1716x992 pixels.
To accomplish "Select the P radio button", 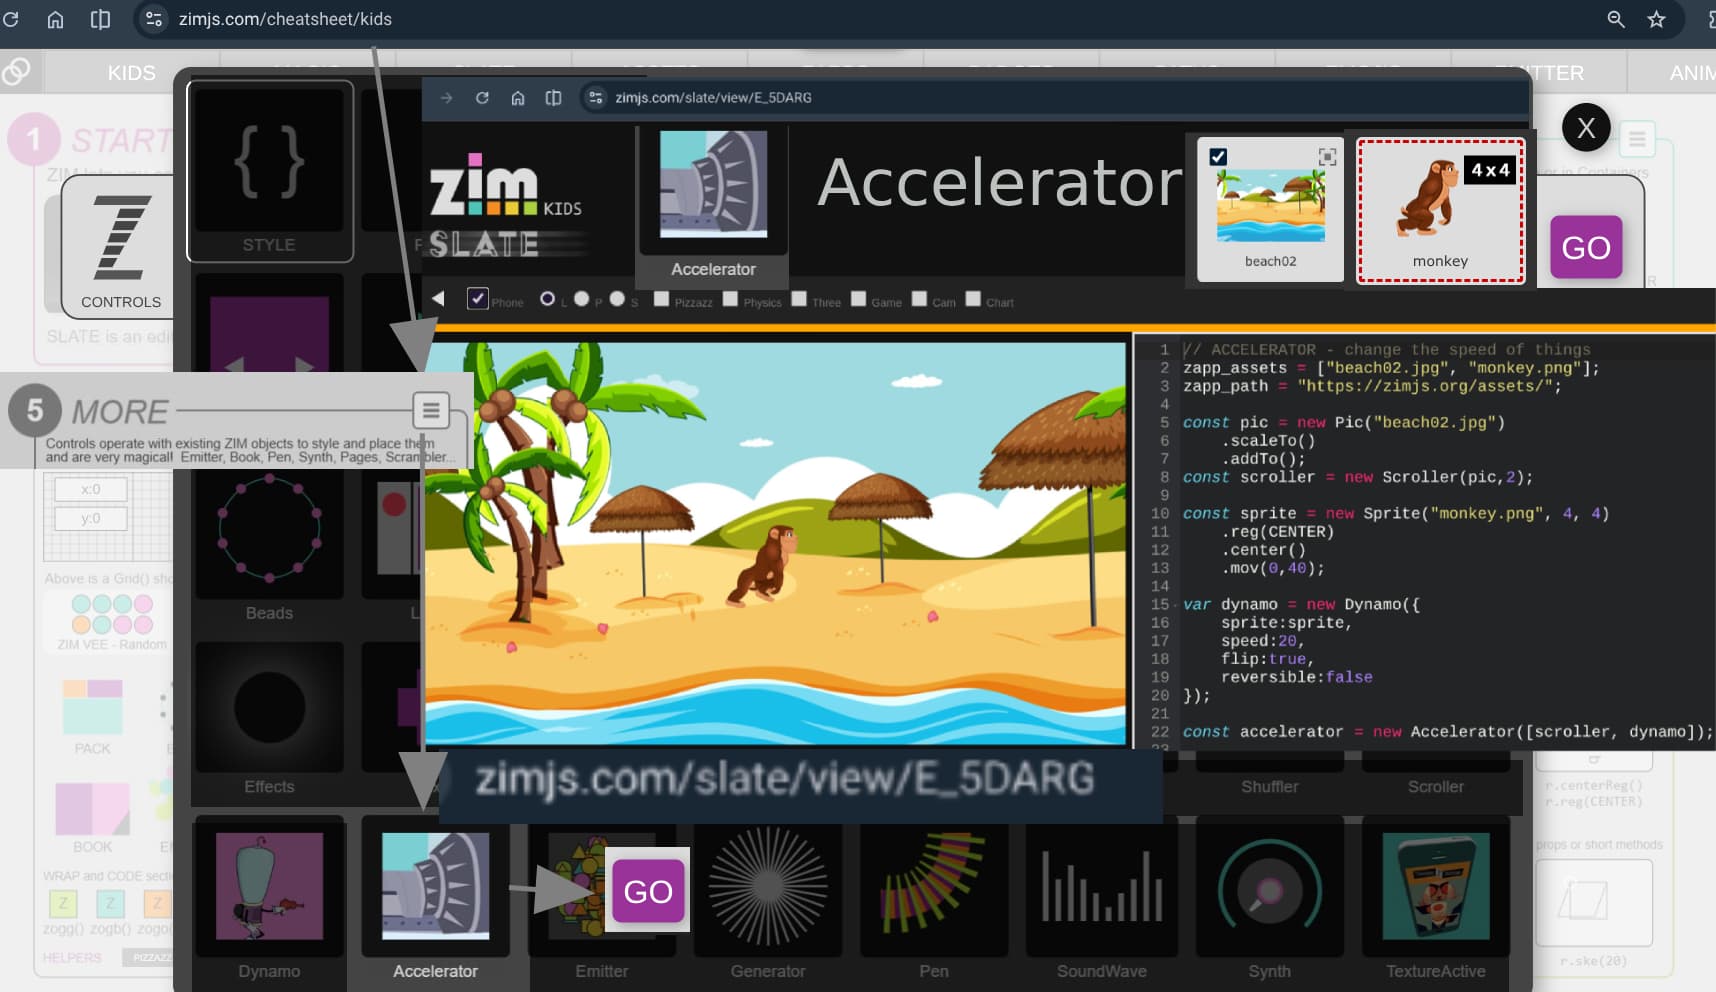I will click(x=582, y=299).
